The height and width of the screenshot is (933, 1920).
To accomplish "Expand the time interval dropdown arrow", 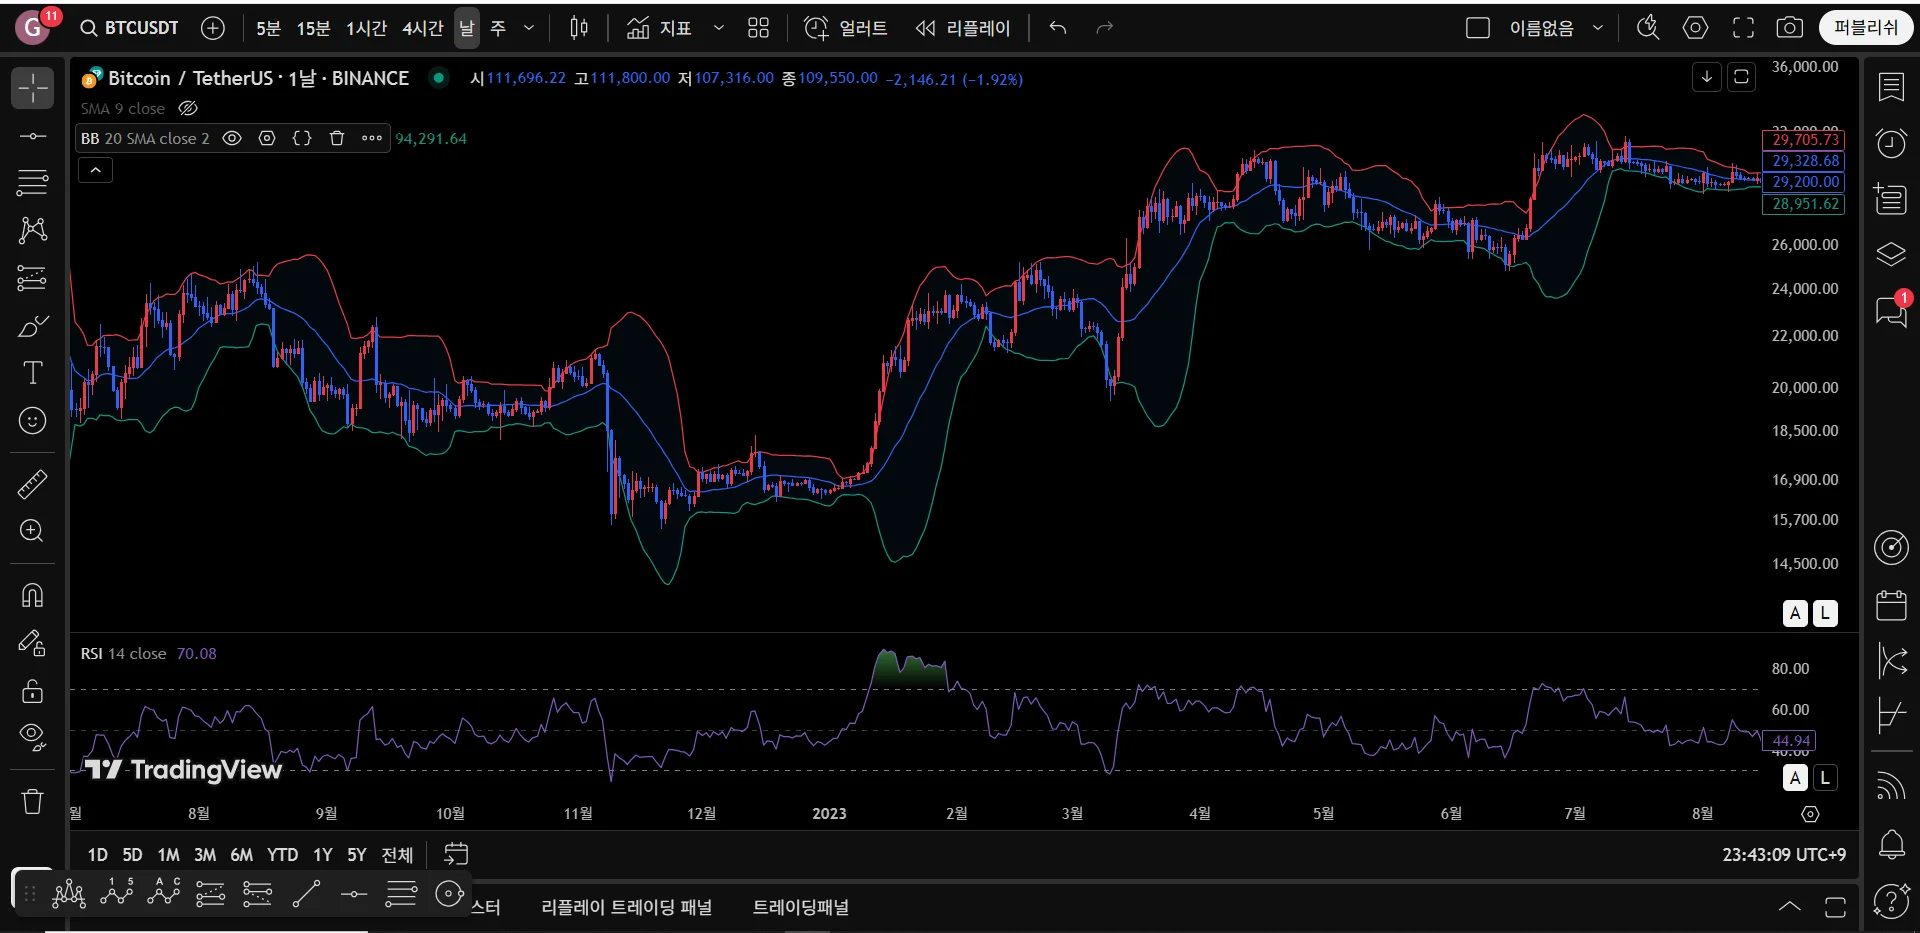I will [x=529, y=28].
